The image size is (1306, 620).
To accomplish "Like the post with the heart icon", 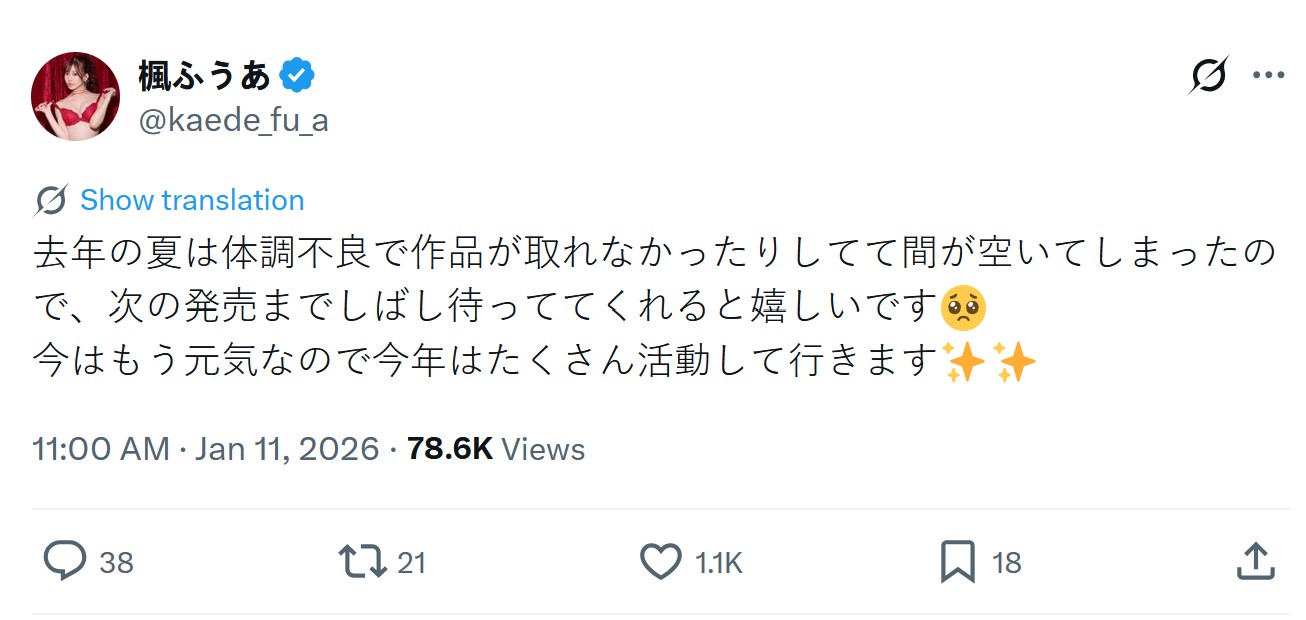I will point(660,562).
